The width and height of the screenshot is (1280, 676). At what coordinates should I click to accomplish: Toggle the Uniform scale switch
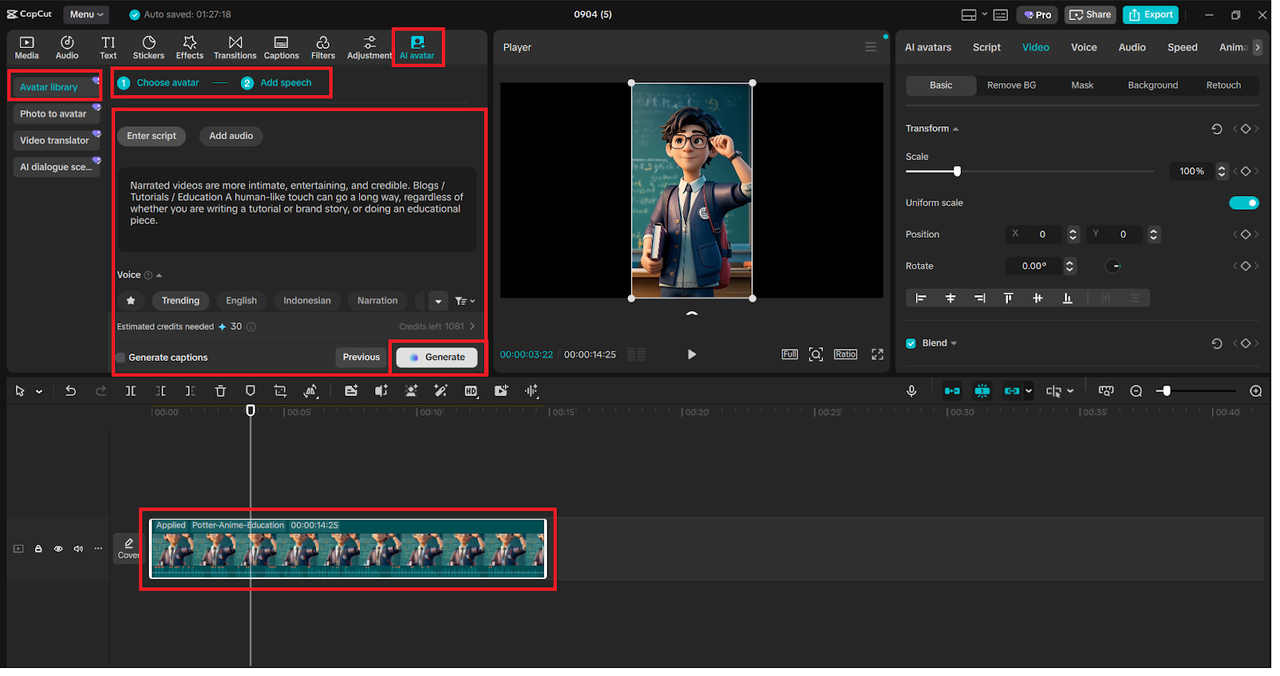point(1243,203)
